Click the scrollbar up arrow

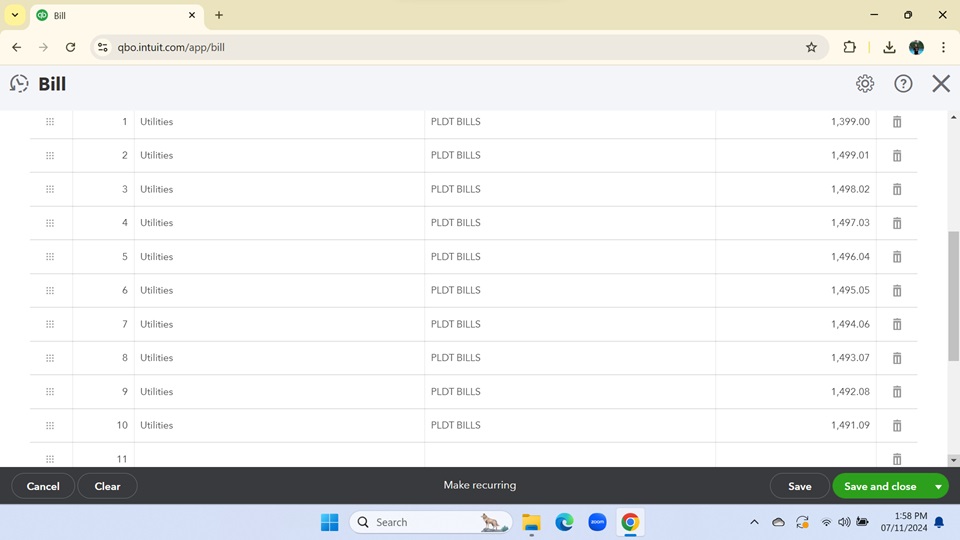point(953,117)
